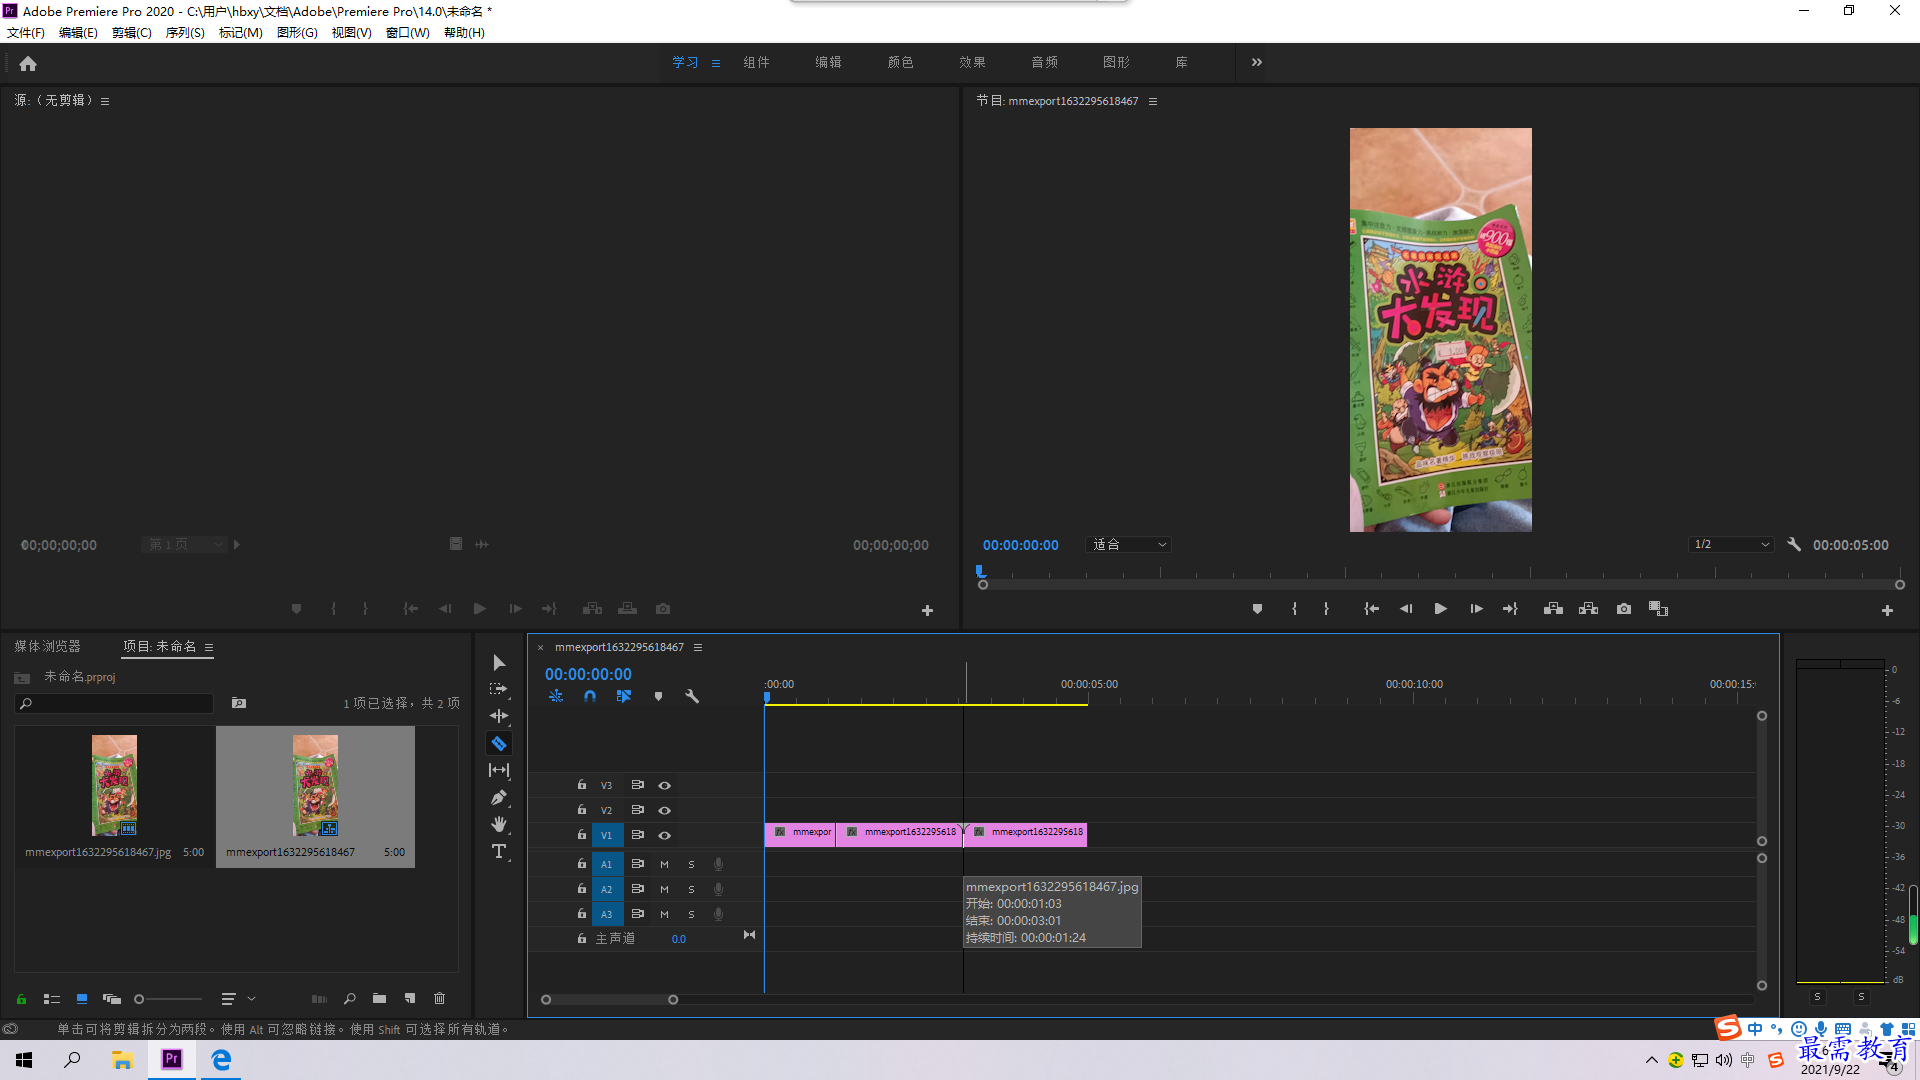1920x1080 pixels.
Task: Open sort icons dropdown in project panel
Action: click(238, 998)
